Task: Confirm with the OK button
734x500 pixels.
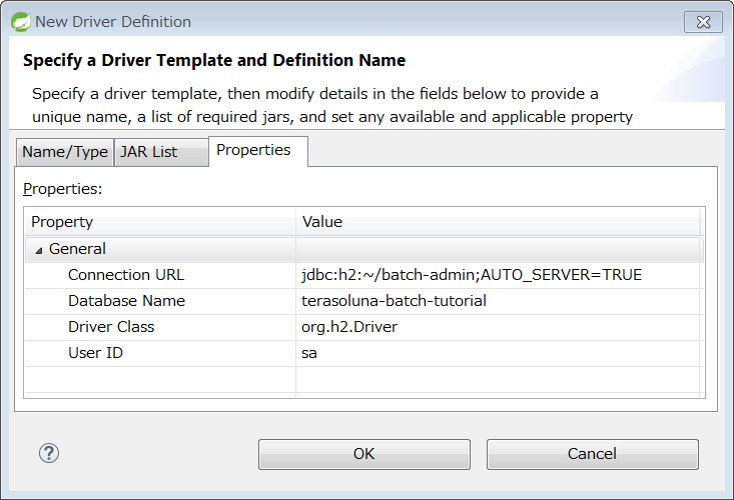Action: (x=364, y=454)
